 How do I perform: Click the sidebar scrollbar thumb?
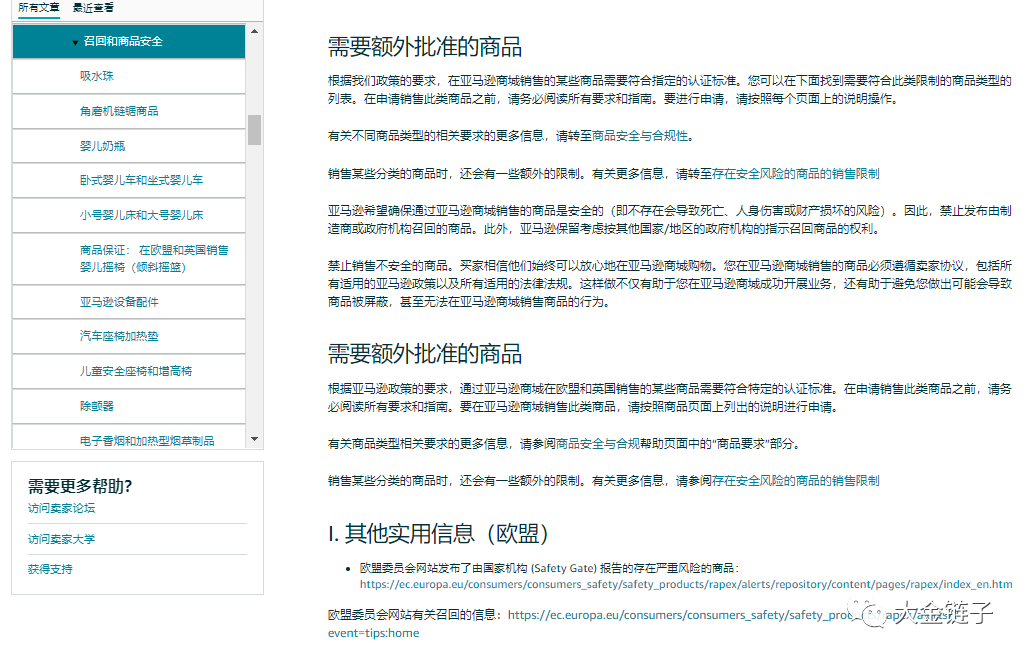tap(254, 130)
